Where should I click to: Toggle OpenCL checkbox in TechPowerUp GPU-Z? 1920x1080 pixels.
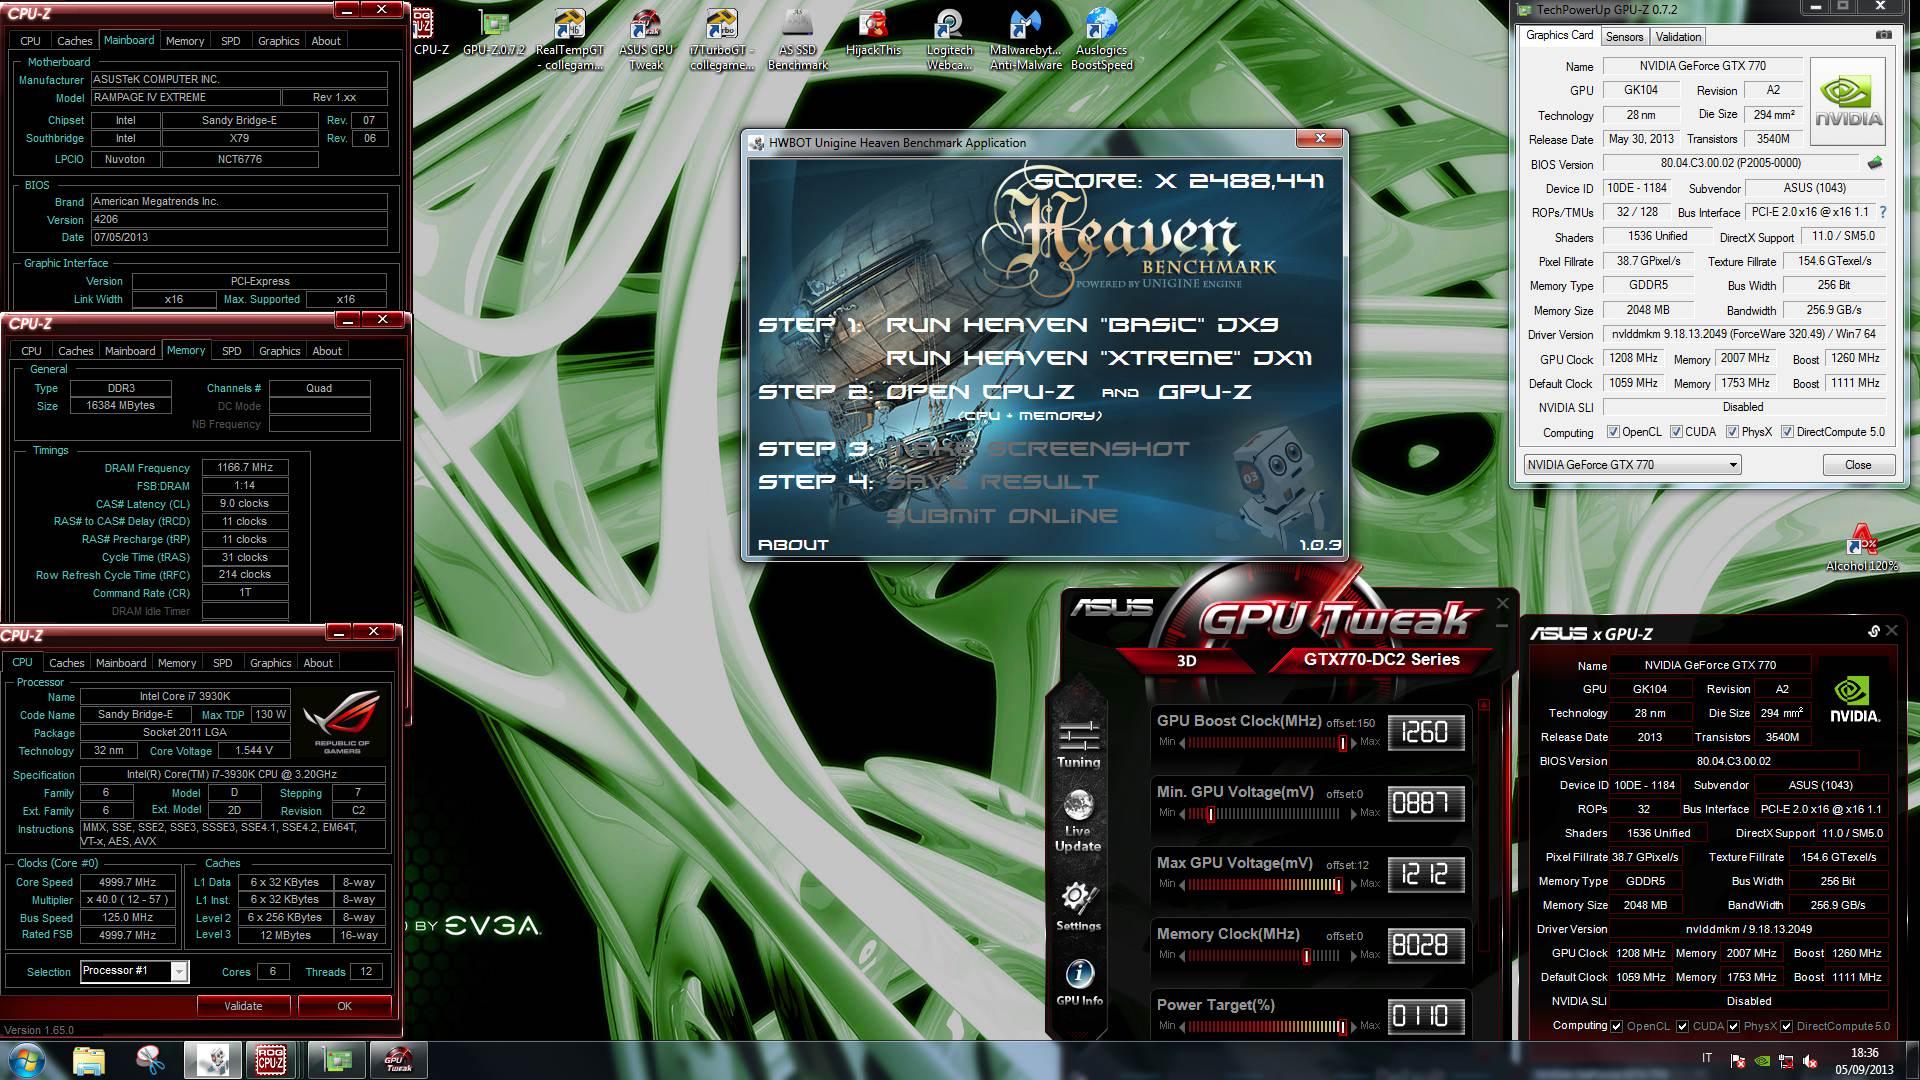[1612, 432]
